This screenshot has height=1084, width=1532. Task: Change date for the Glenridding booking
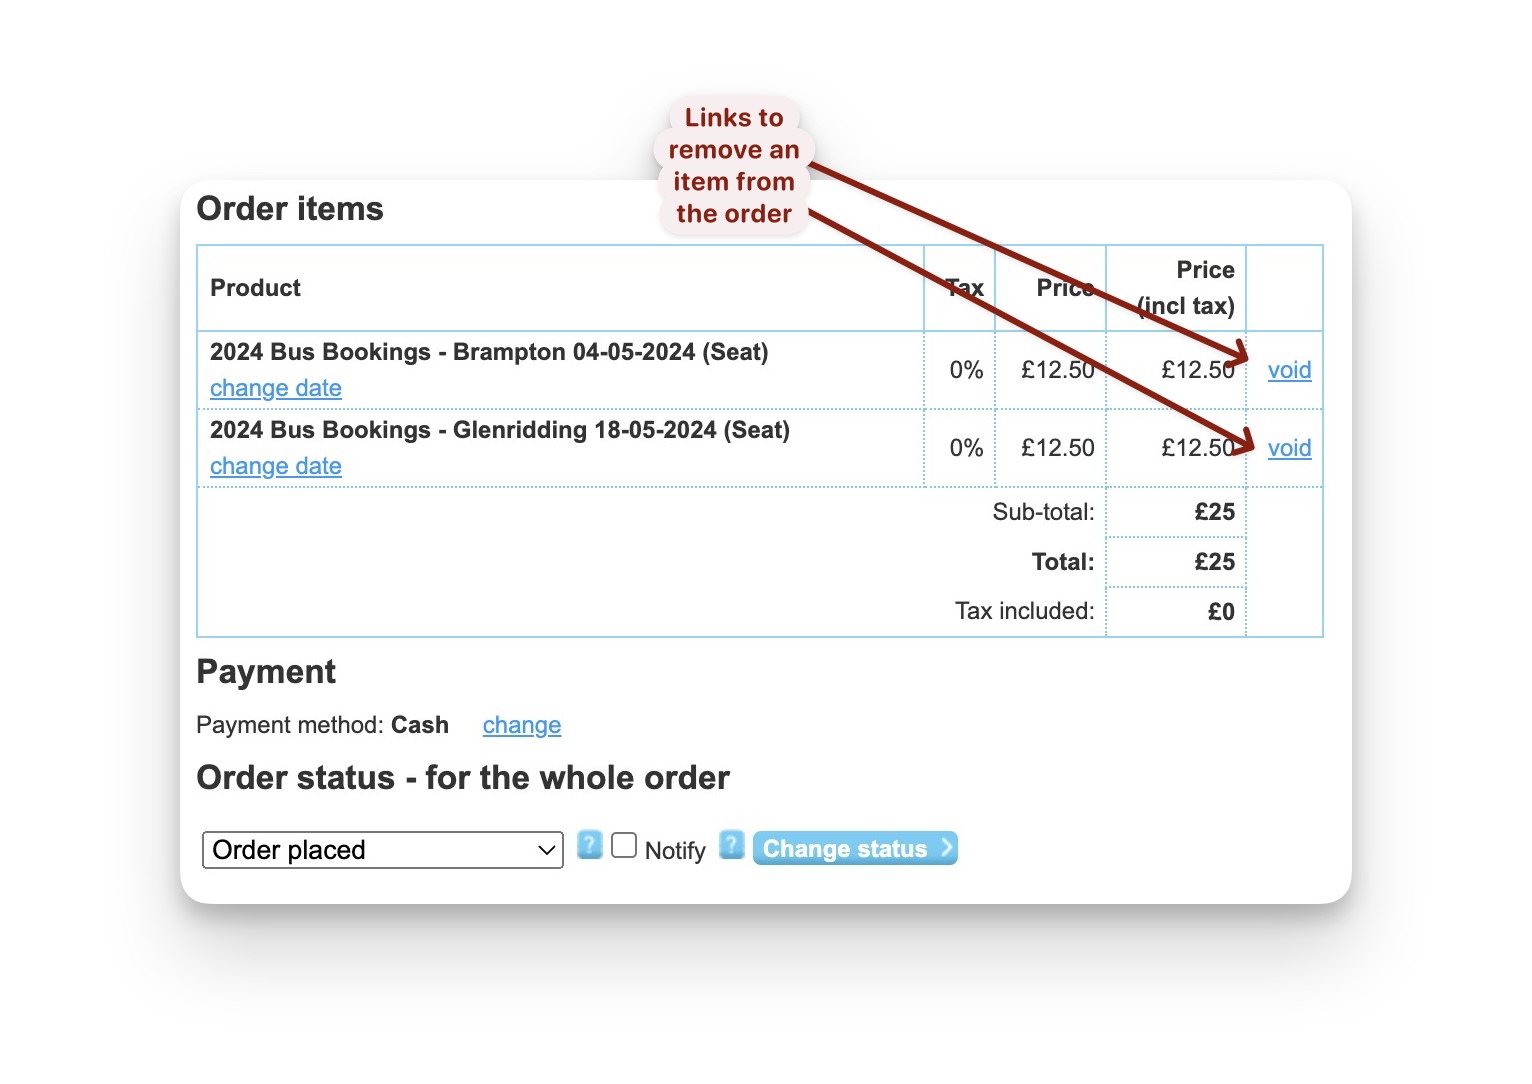(x=275, y=466)
